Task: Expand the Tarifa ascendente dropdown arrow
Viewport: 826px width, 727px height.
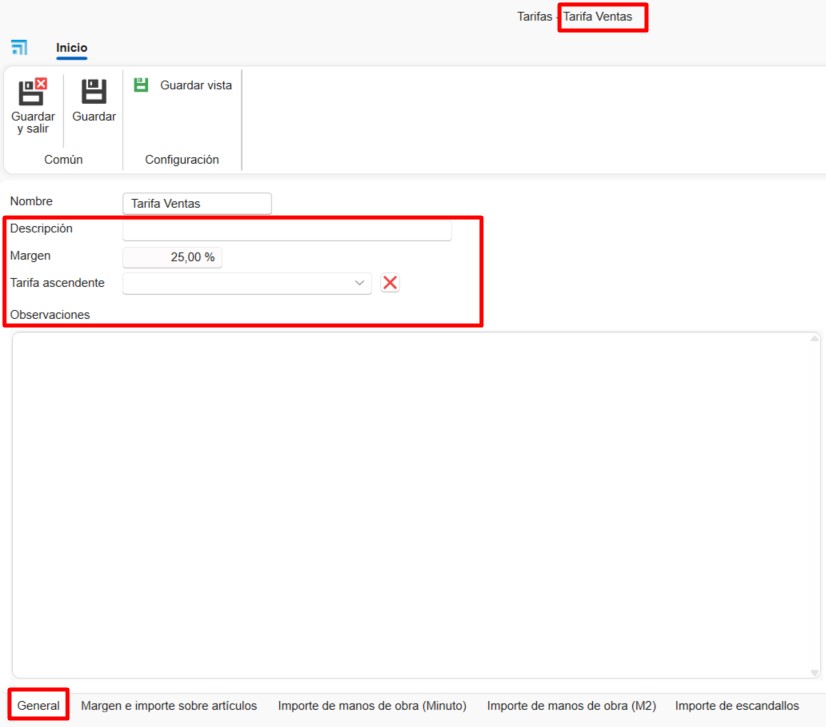Action: [x=360, y=284]
